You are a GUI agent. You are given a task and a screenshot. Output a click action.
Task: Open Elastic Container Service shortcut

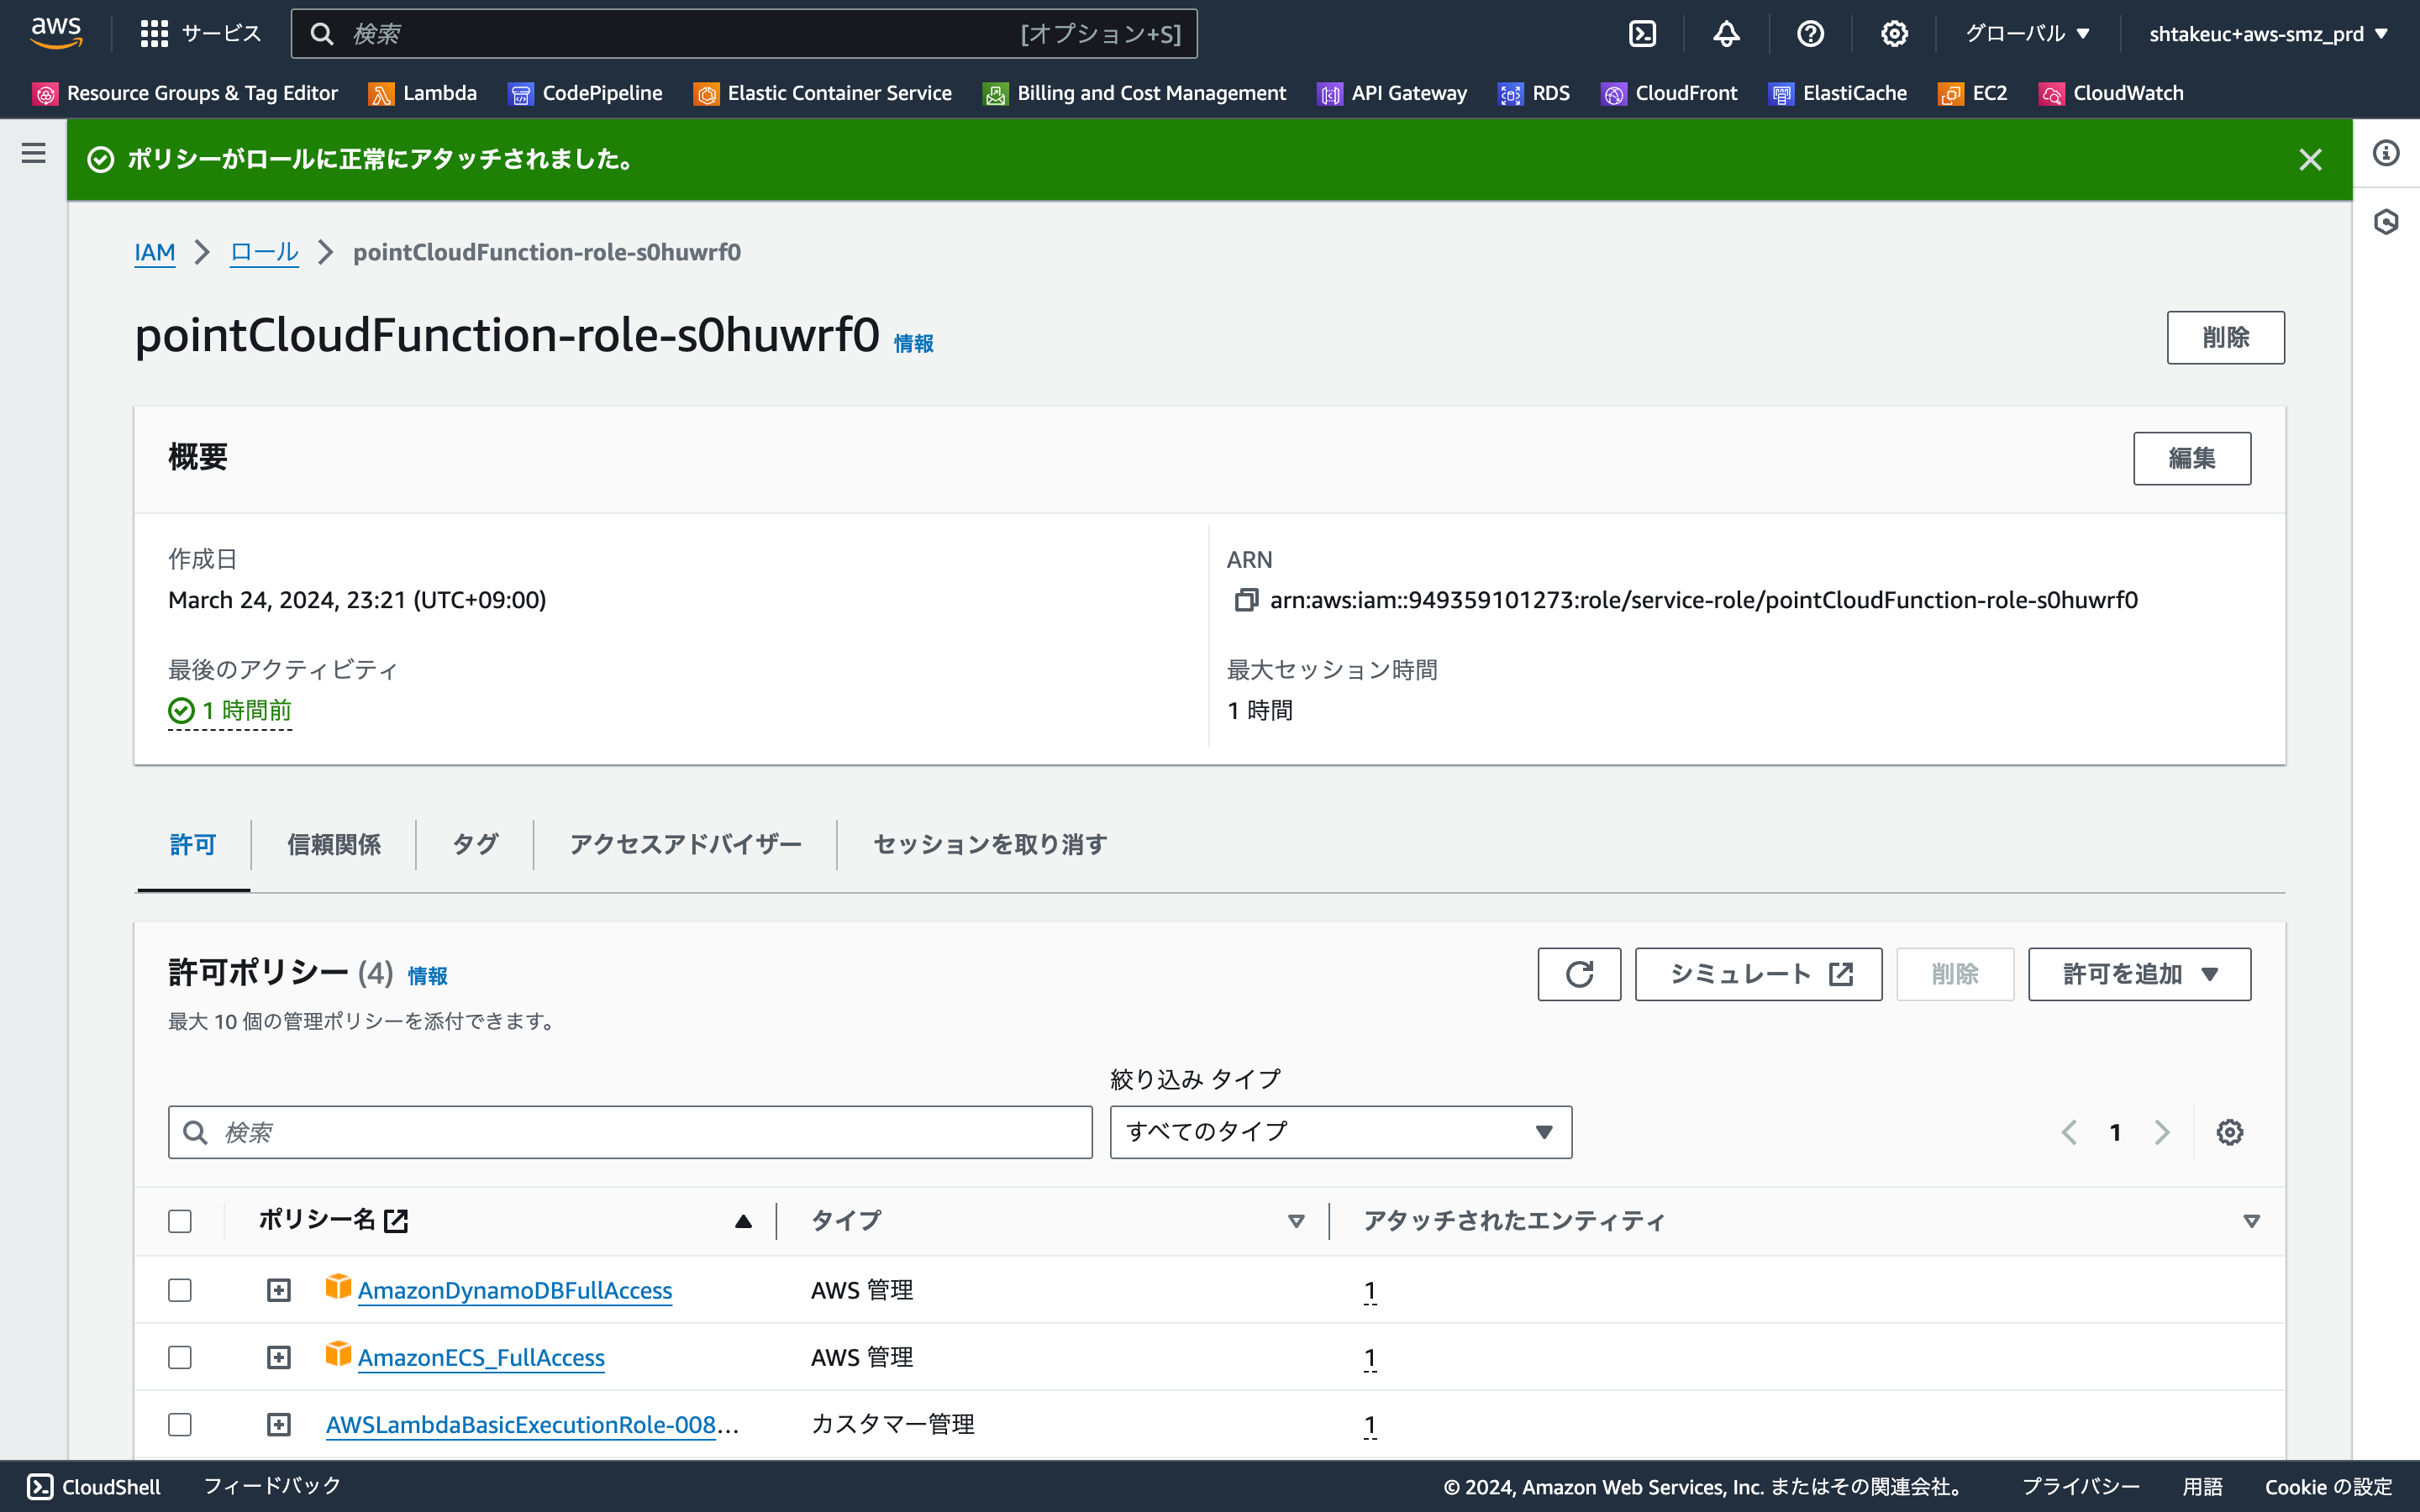pos(823,93)
